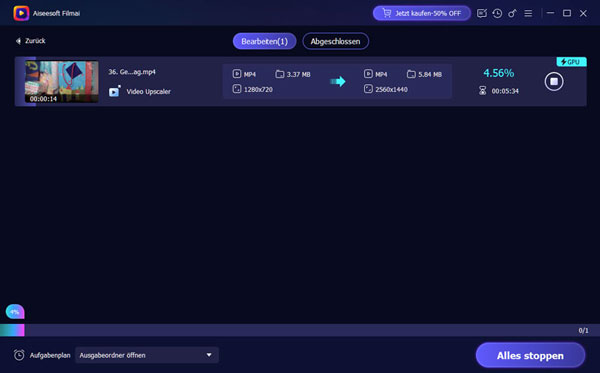Click the Aufgabenplan label
600x373 pixels.
[x=50, y=355]
